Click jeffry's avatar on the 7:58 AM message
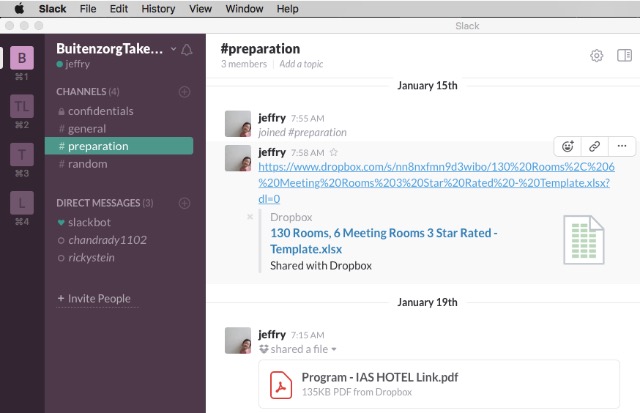 coord(238,158)
